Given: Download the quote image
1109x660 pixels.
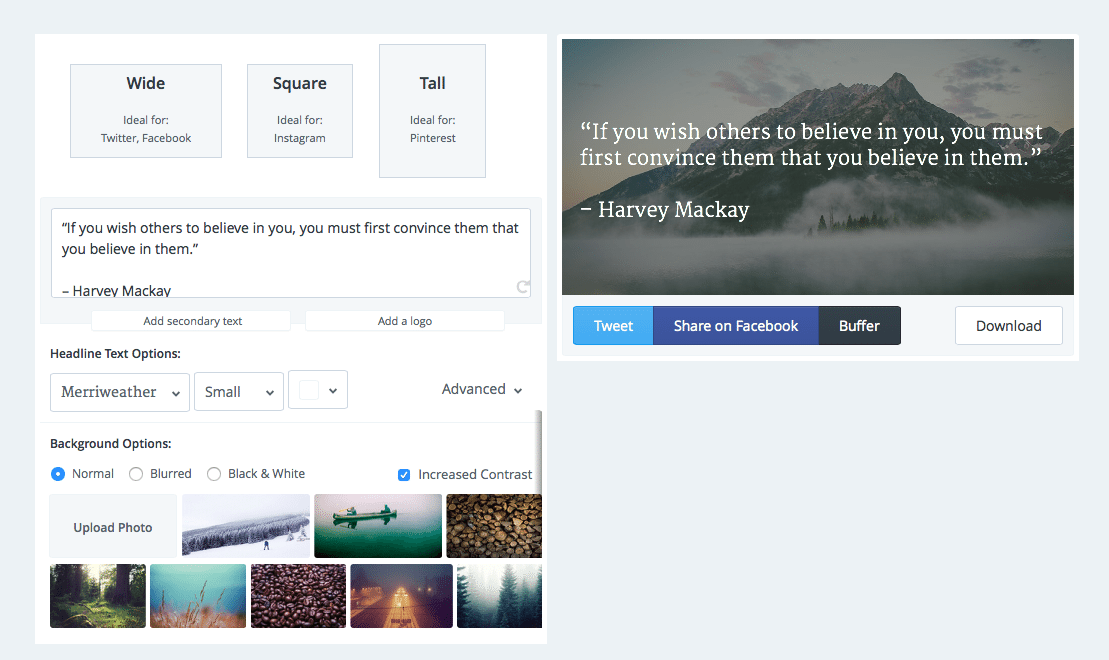Looking at the screenshot, I should [1009, 325].
